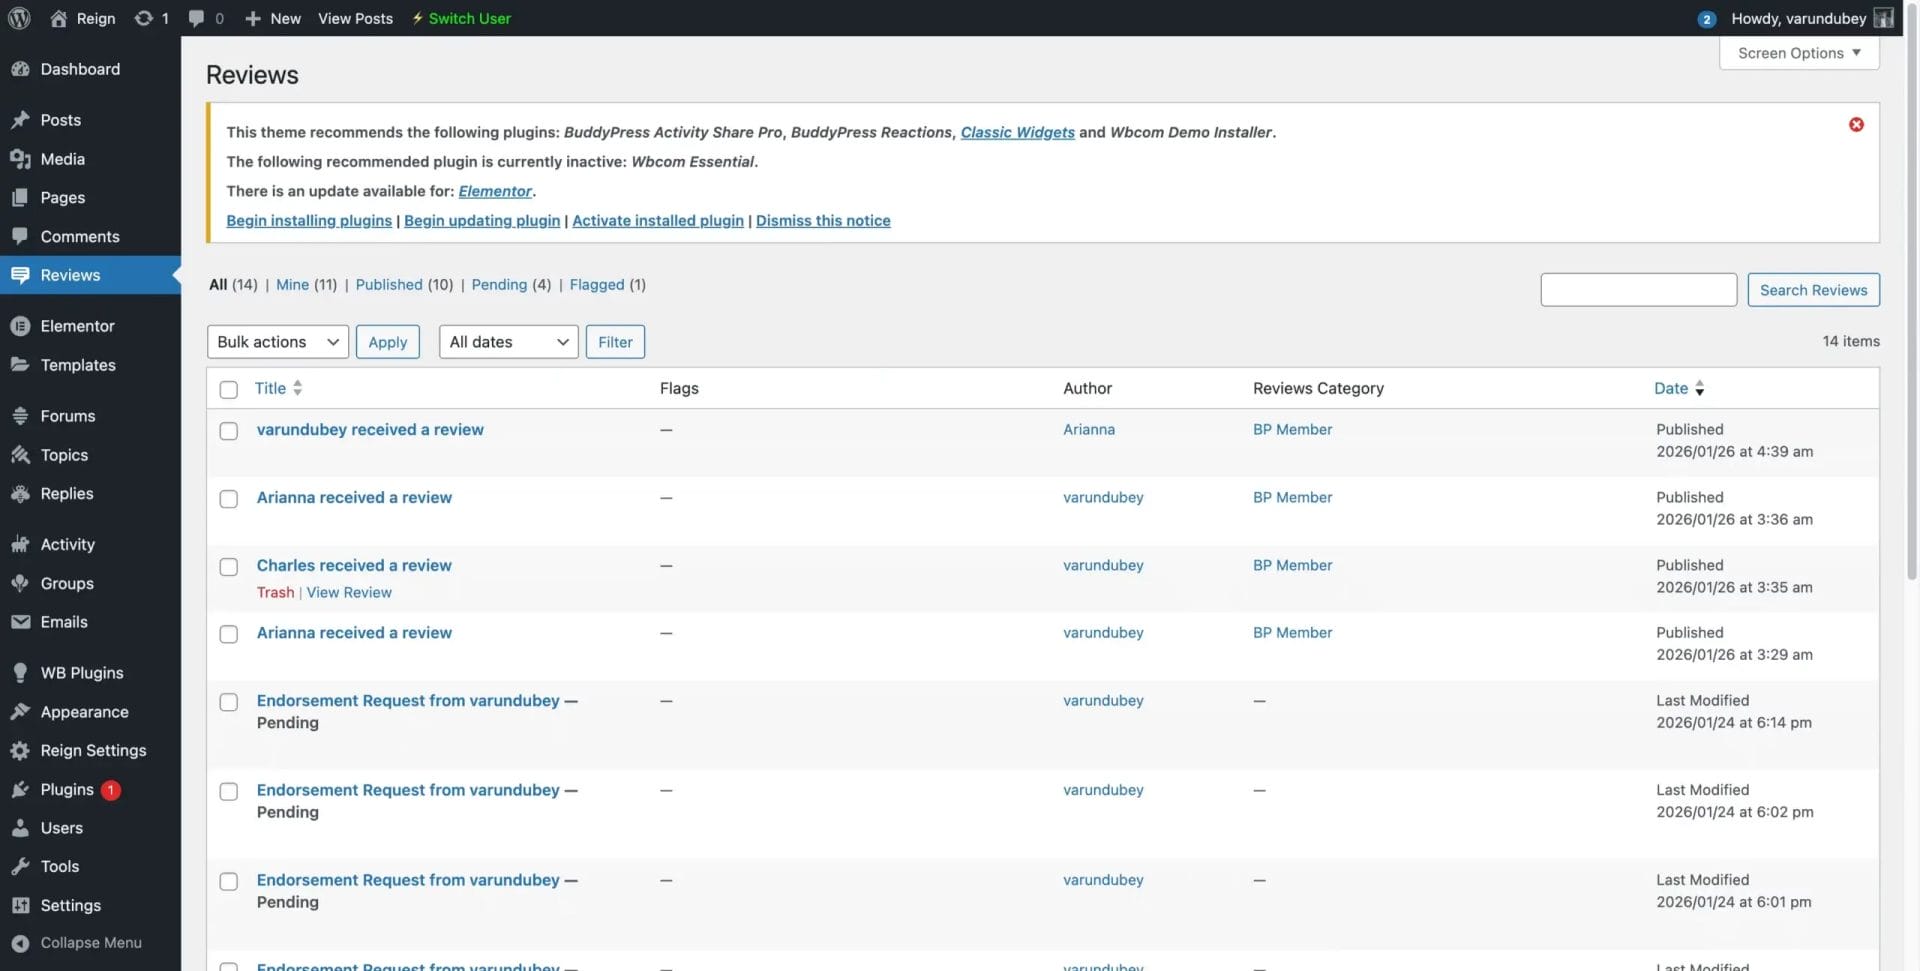This screenshot has height=971, width=1920.
Task: View Pending reviews only
Action: [x=498, y=284]
